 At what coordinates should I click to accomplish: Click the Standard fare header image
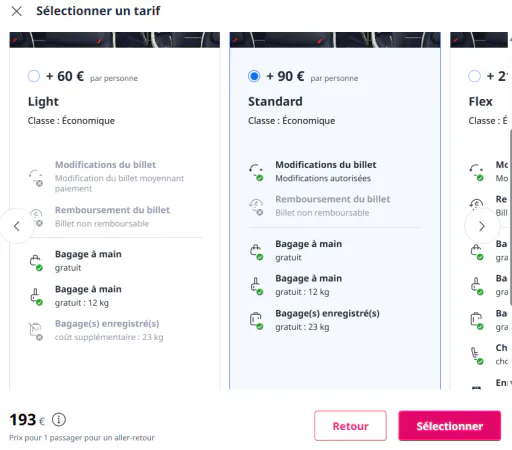pos(335,40)
